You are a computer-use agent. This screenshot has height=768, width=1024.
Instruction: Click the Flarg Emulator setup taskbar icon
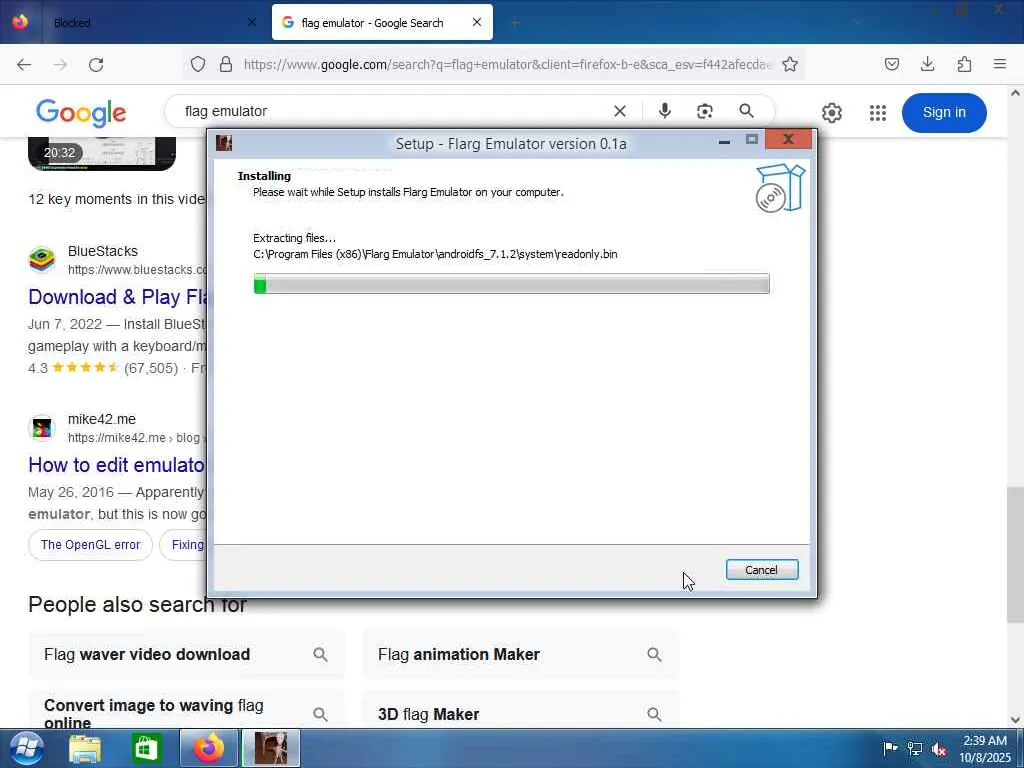(x=271, y=748)
